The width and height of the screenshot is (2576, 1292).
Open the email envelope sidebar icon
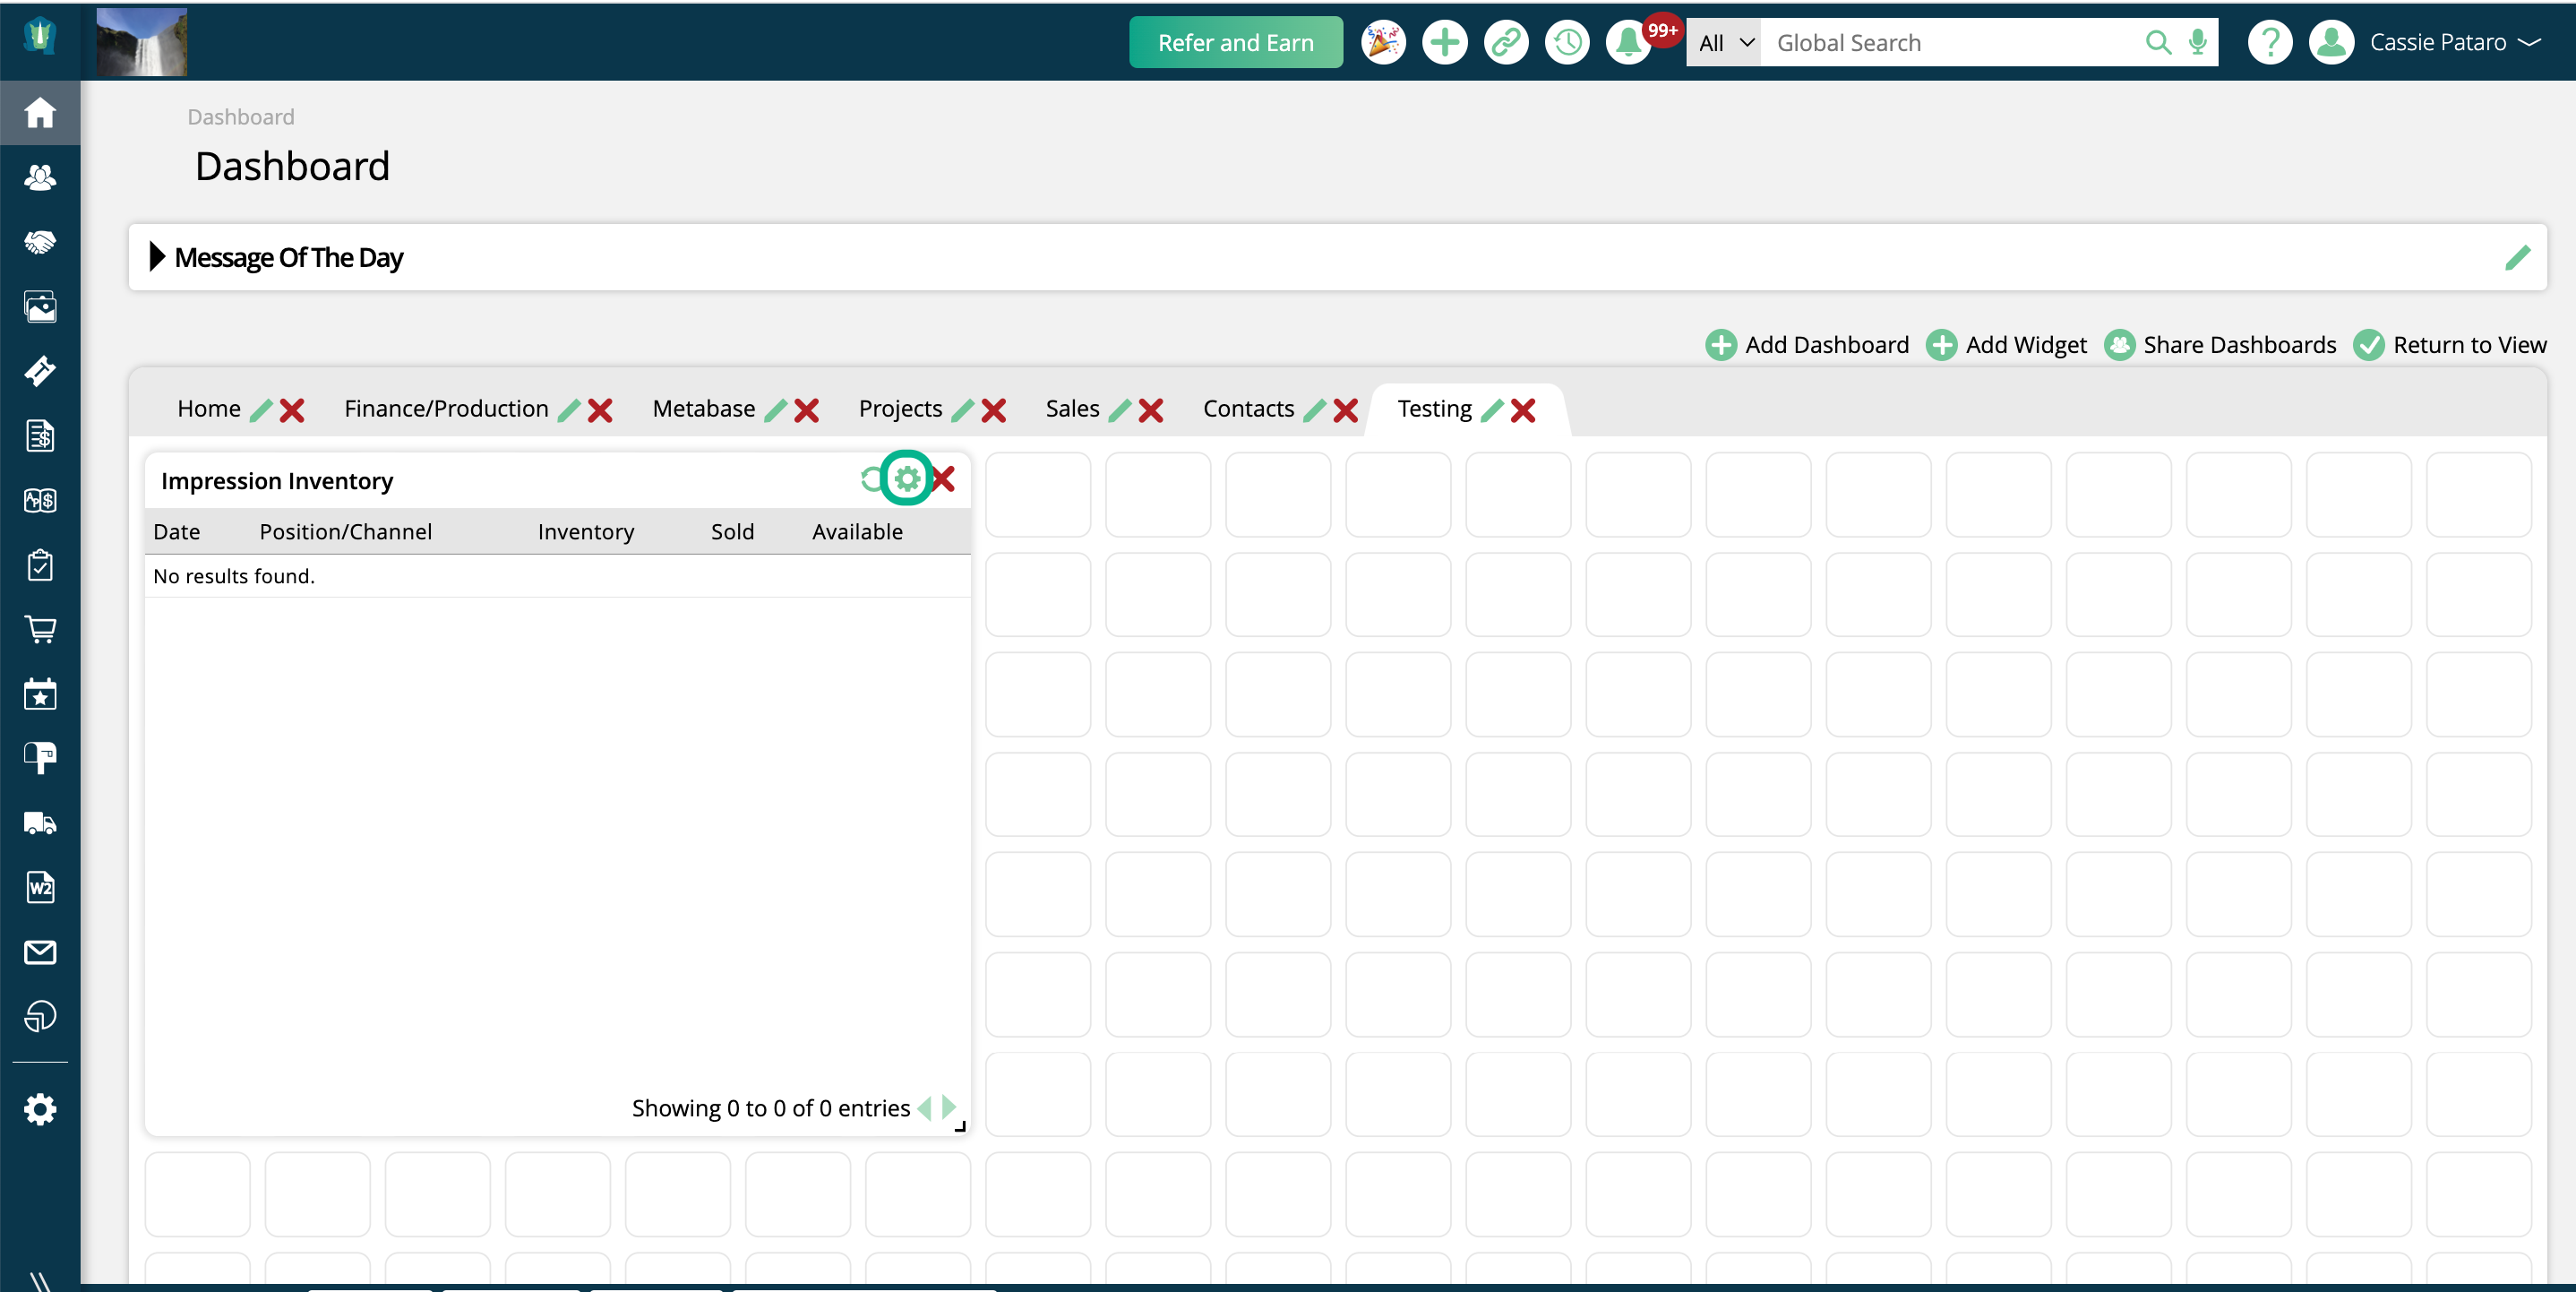(40, 952)
